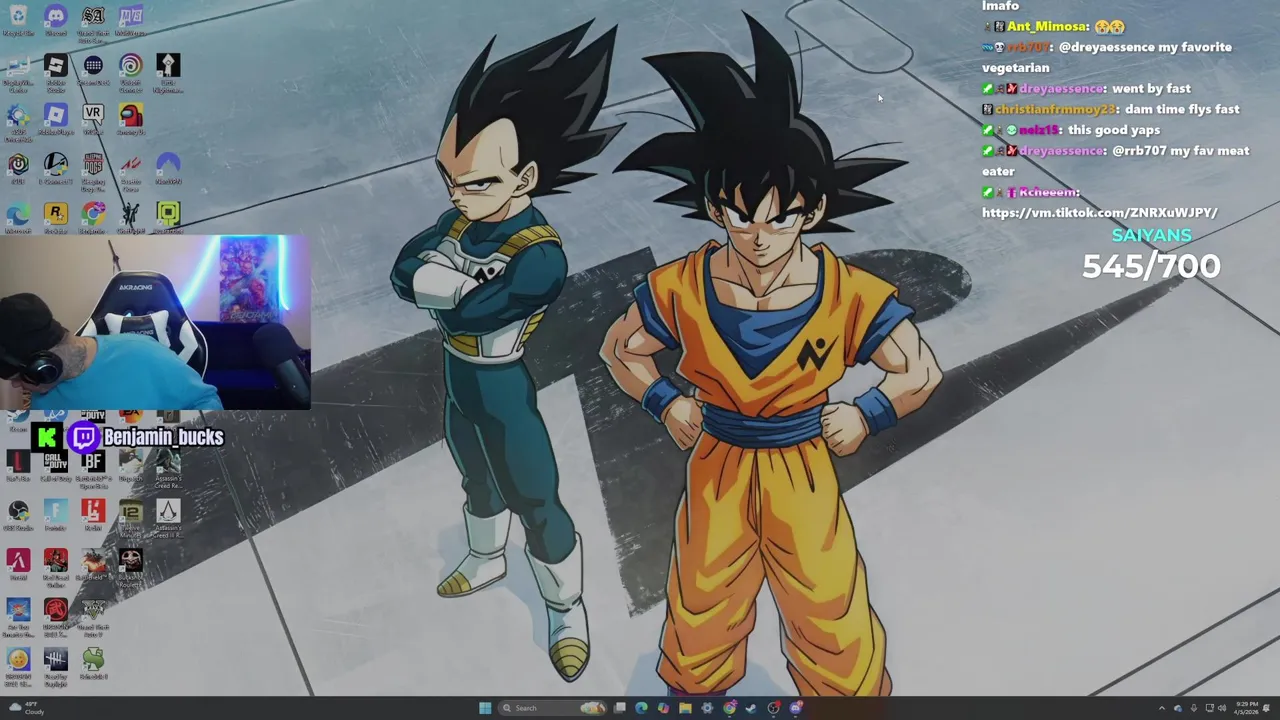
Task: Open the Roblox Studio desktop shortcut
Action: tap(56, 74)
